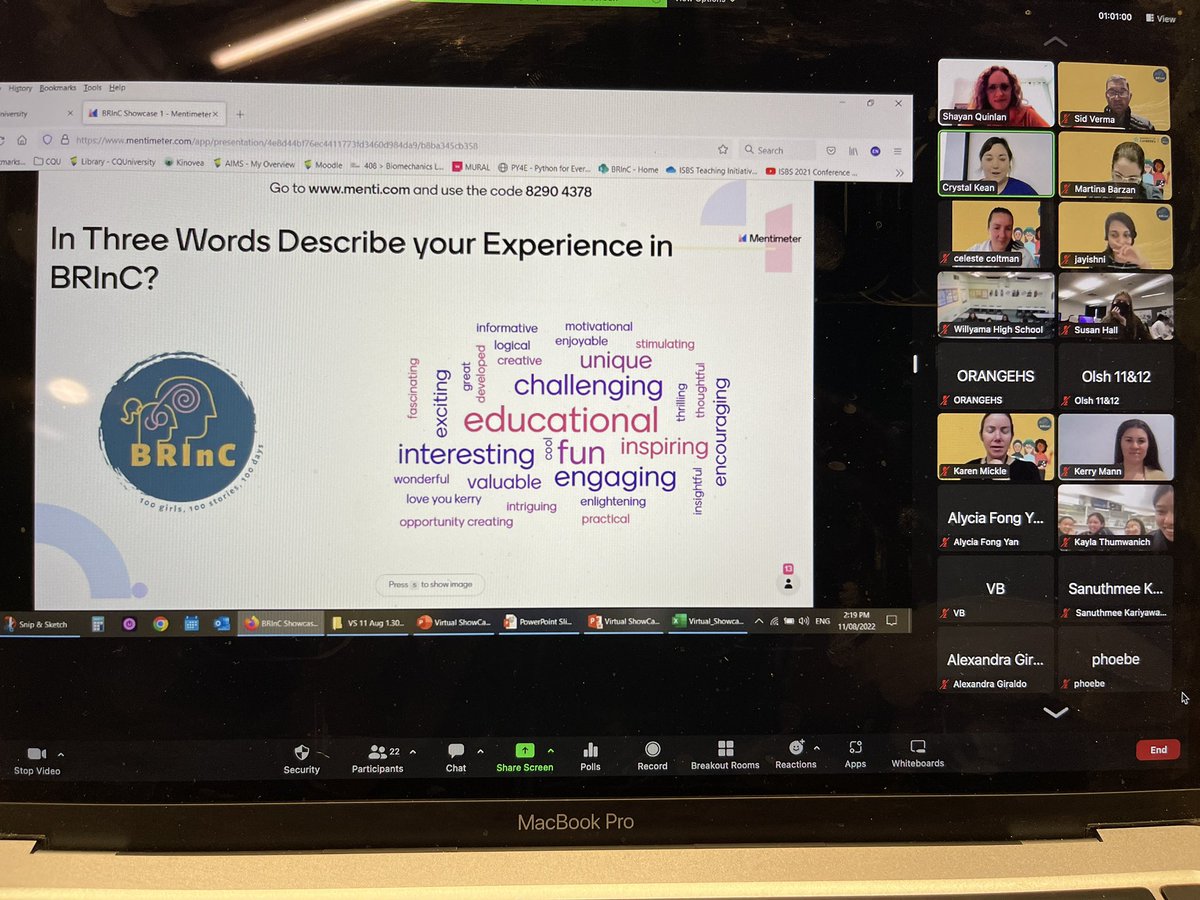Open Windows notification center icon
Viewport: 1200px width, 900px height.
892,621
